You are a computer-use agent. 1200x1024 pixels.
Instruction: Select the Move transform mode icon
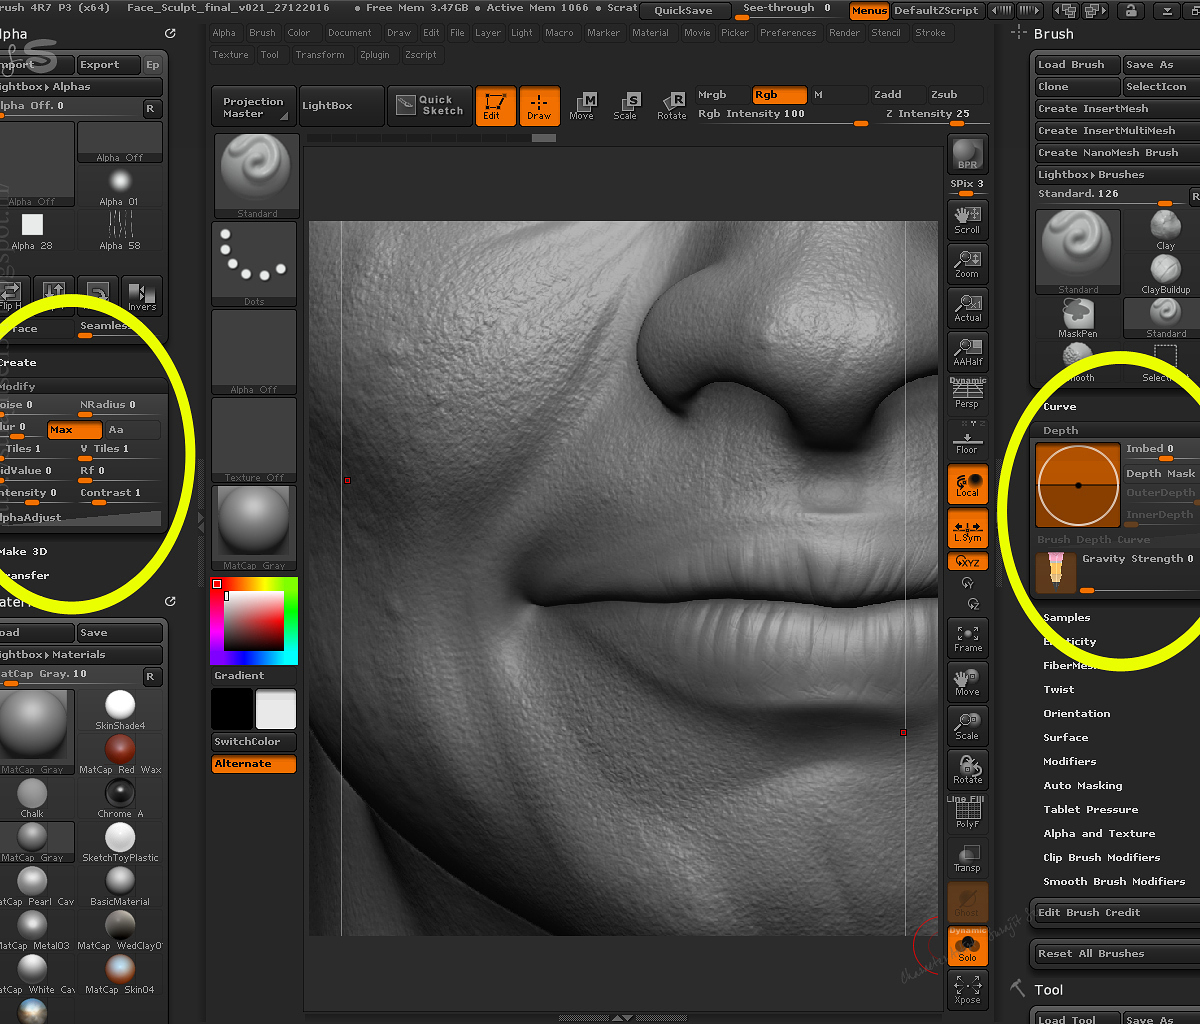pyautogui.click(x=582, y=106)
